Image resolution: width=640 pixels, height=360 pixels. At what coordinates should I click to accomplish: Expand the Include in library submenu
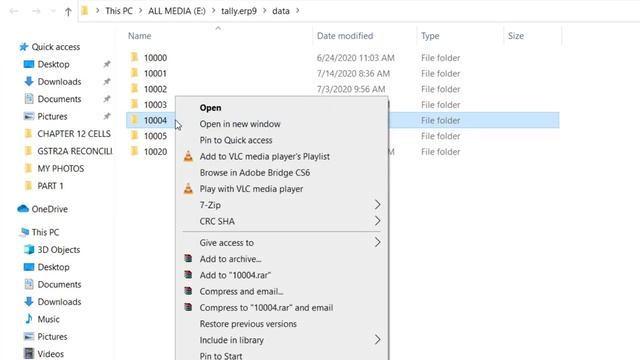tap(282, 340)
